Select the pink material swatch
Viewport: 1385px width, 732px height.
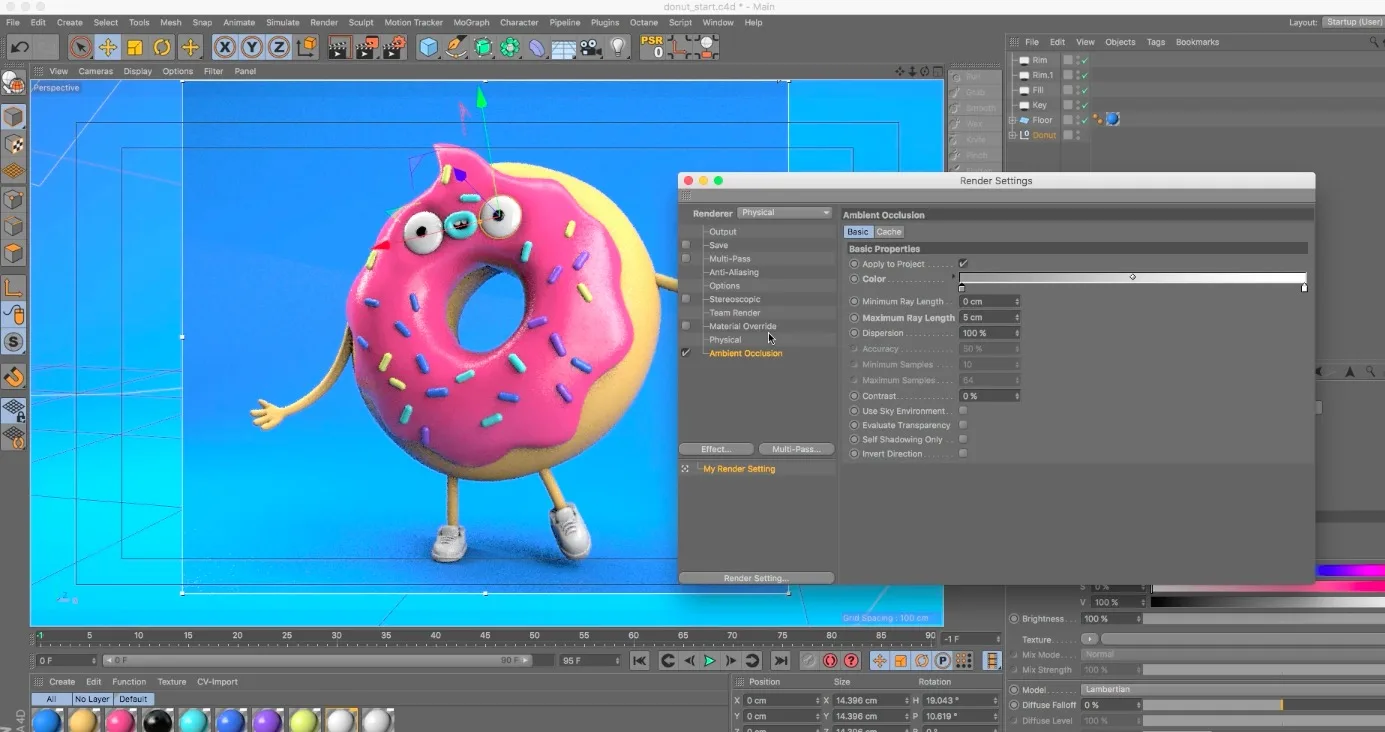click(x=121, y=720)
